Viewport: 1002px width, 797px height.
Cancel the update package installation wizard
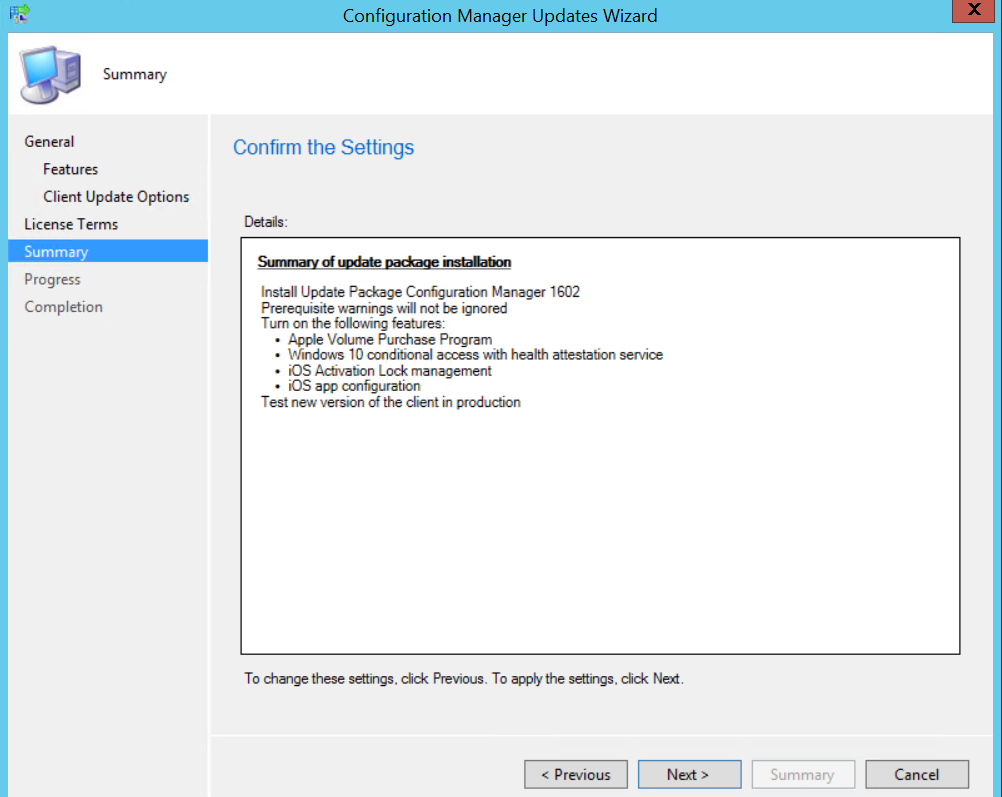coord(917,774)
